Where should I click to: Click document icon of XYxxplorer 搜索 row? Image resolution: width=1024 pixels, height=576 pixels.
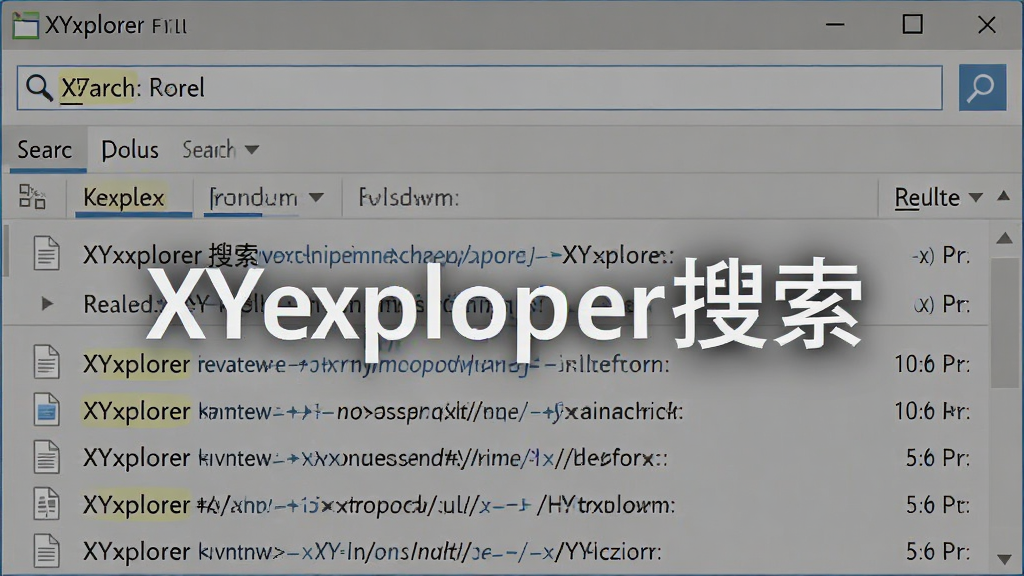coord(46,253)
